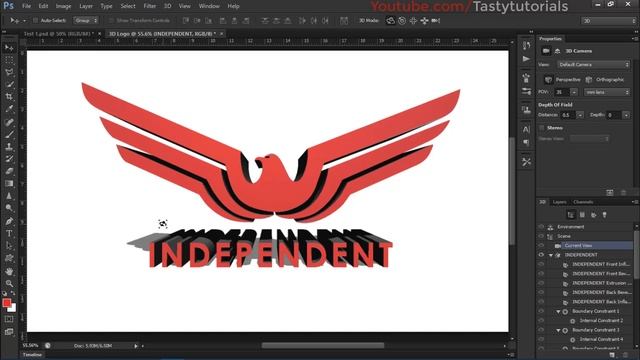The image size is (640, 360).
Task: Select the Eyedropper tool
Action: [x=9, y=109]
